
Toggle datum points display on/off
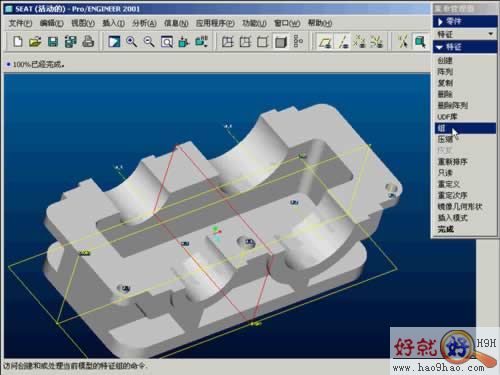(360, 42)
